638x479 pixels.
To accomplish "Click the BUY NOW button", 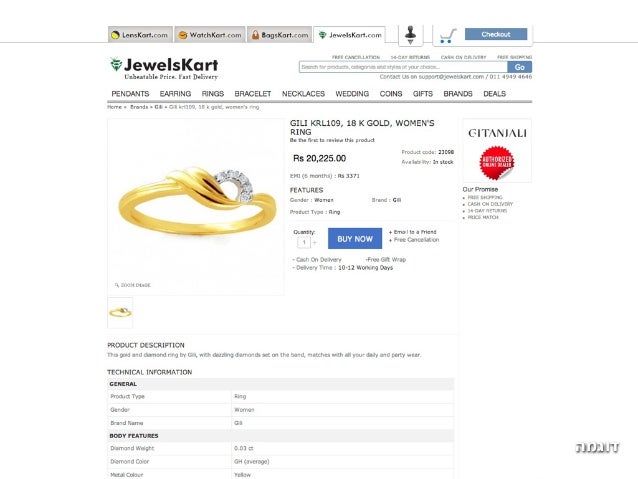I will point(355,238).
